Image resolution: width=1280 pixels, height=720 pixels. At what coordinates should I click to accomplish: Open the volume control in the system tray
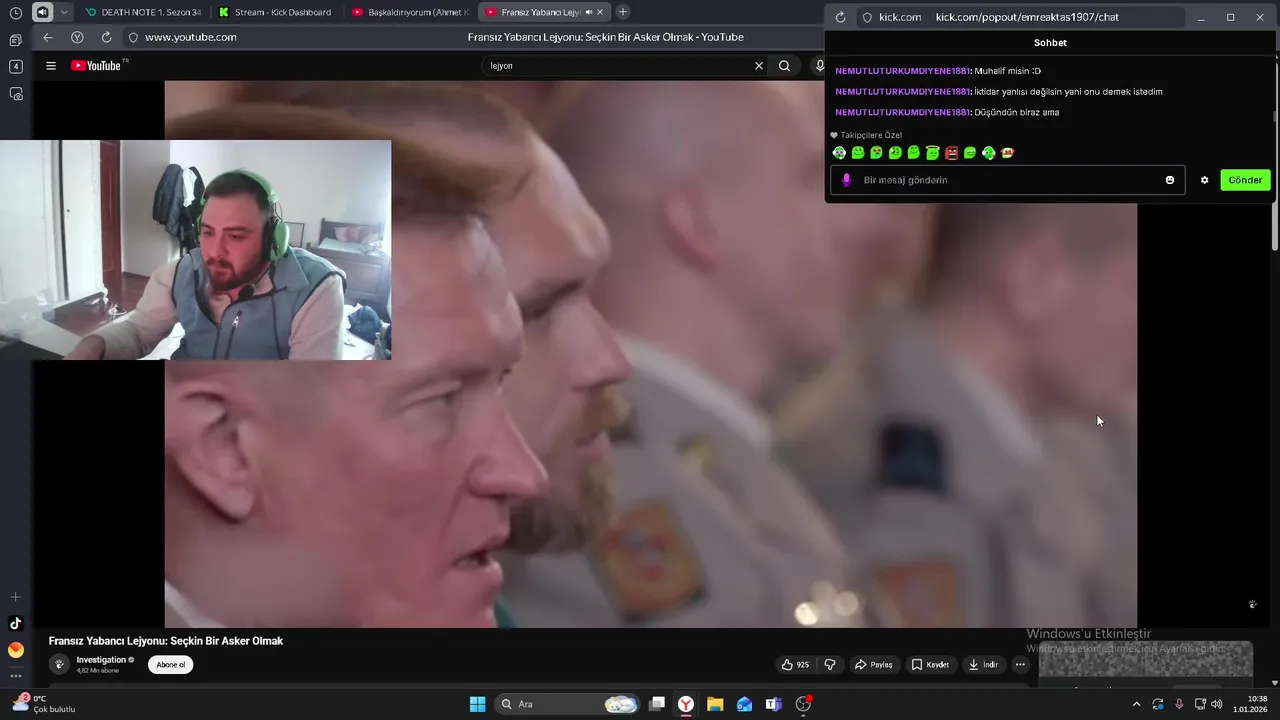click(x=1217, y=704)
